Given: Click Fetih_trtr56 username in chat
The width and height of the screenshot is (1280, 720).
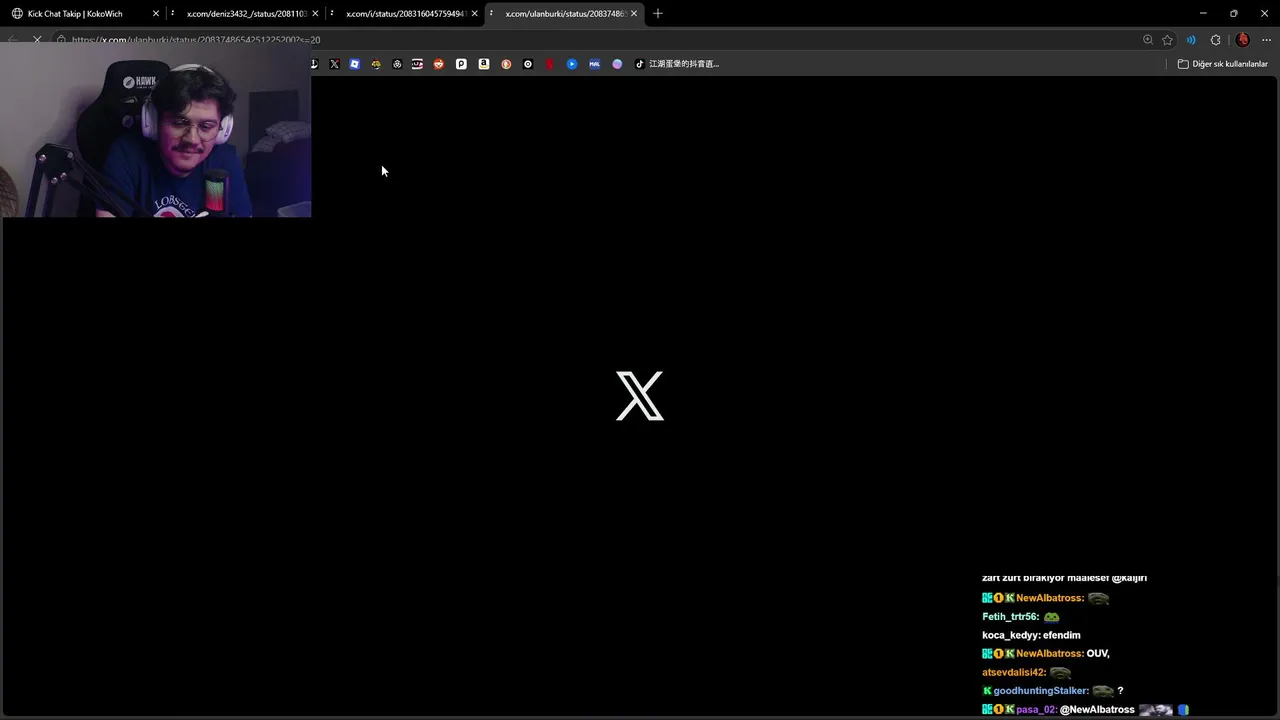Looking at the screenshot, I should (x=1010, y=617).
